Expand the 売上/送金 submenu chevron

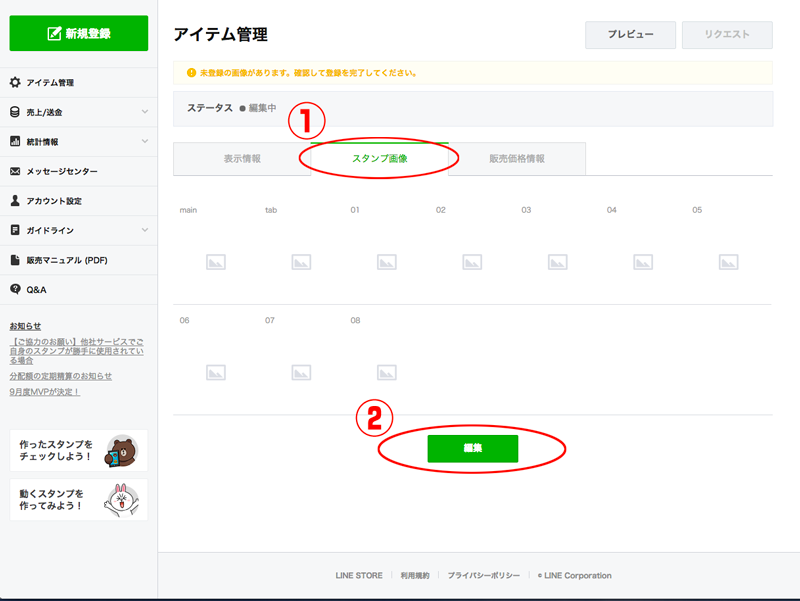pyautogui.click(x=145, y=112)
